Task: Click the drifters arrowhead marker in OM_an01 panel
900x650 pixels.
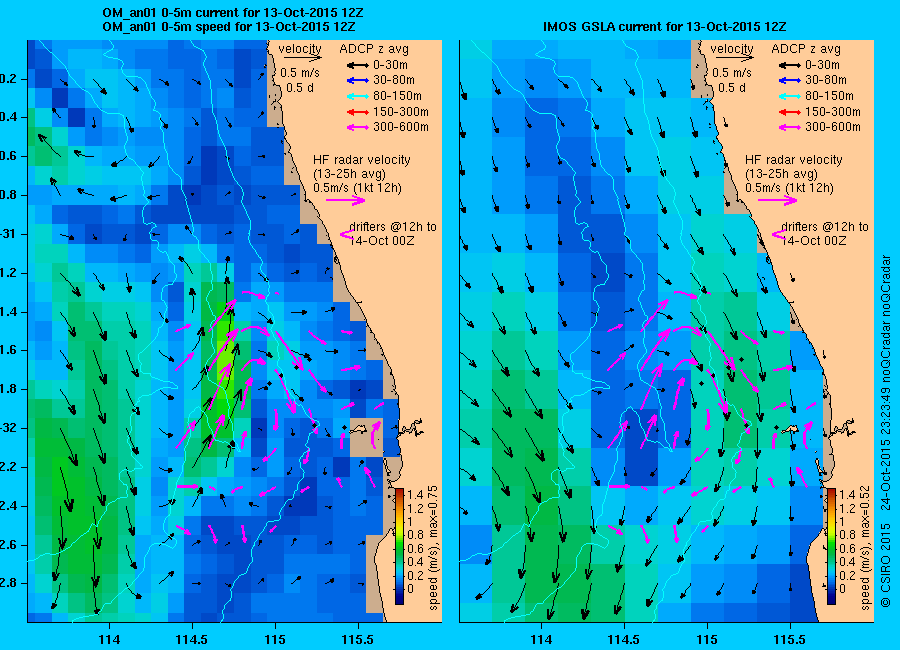Action: point(346,234)
